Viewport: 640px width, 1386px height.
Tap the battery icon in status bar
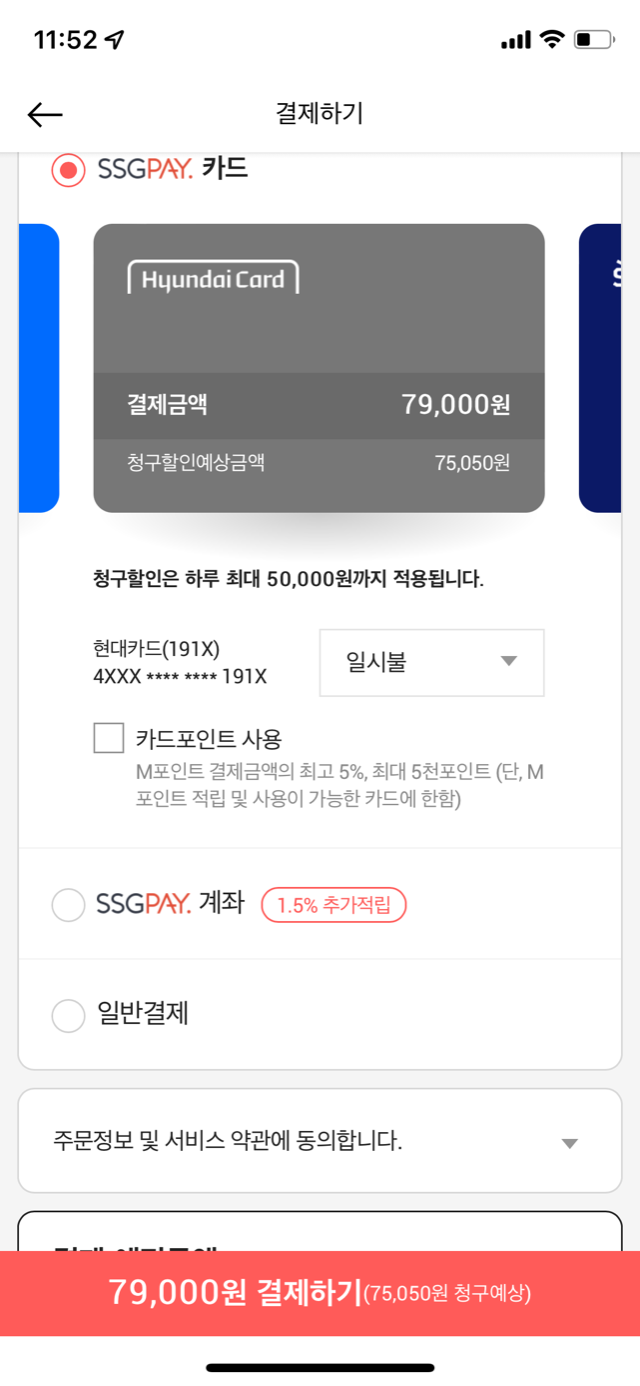(595, 40)
